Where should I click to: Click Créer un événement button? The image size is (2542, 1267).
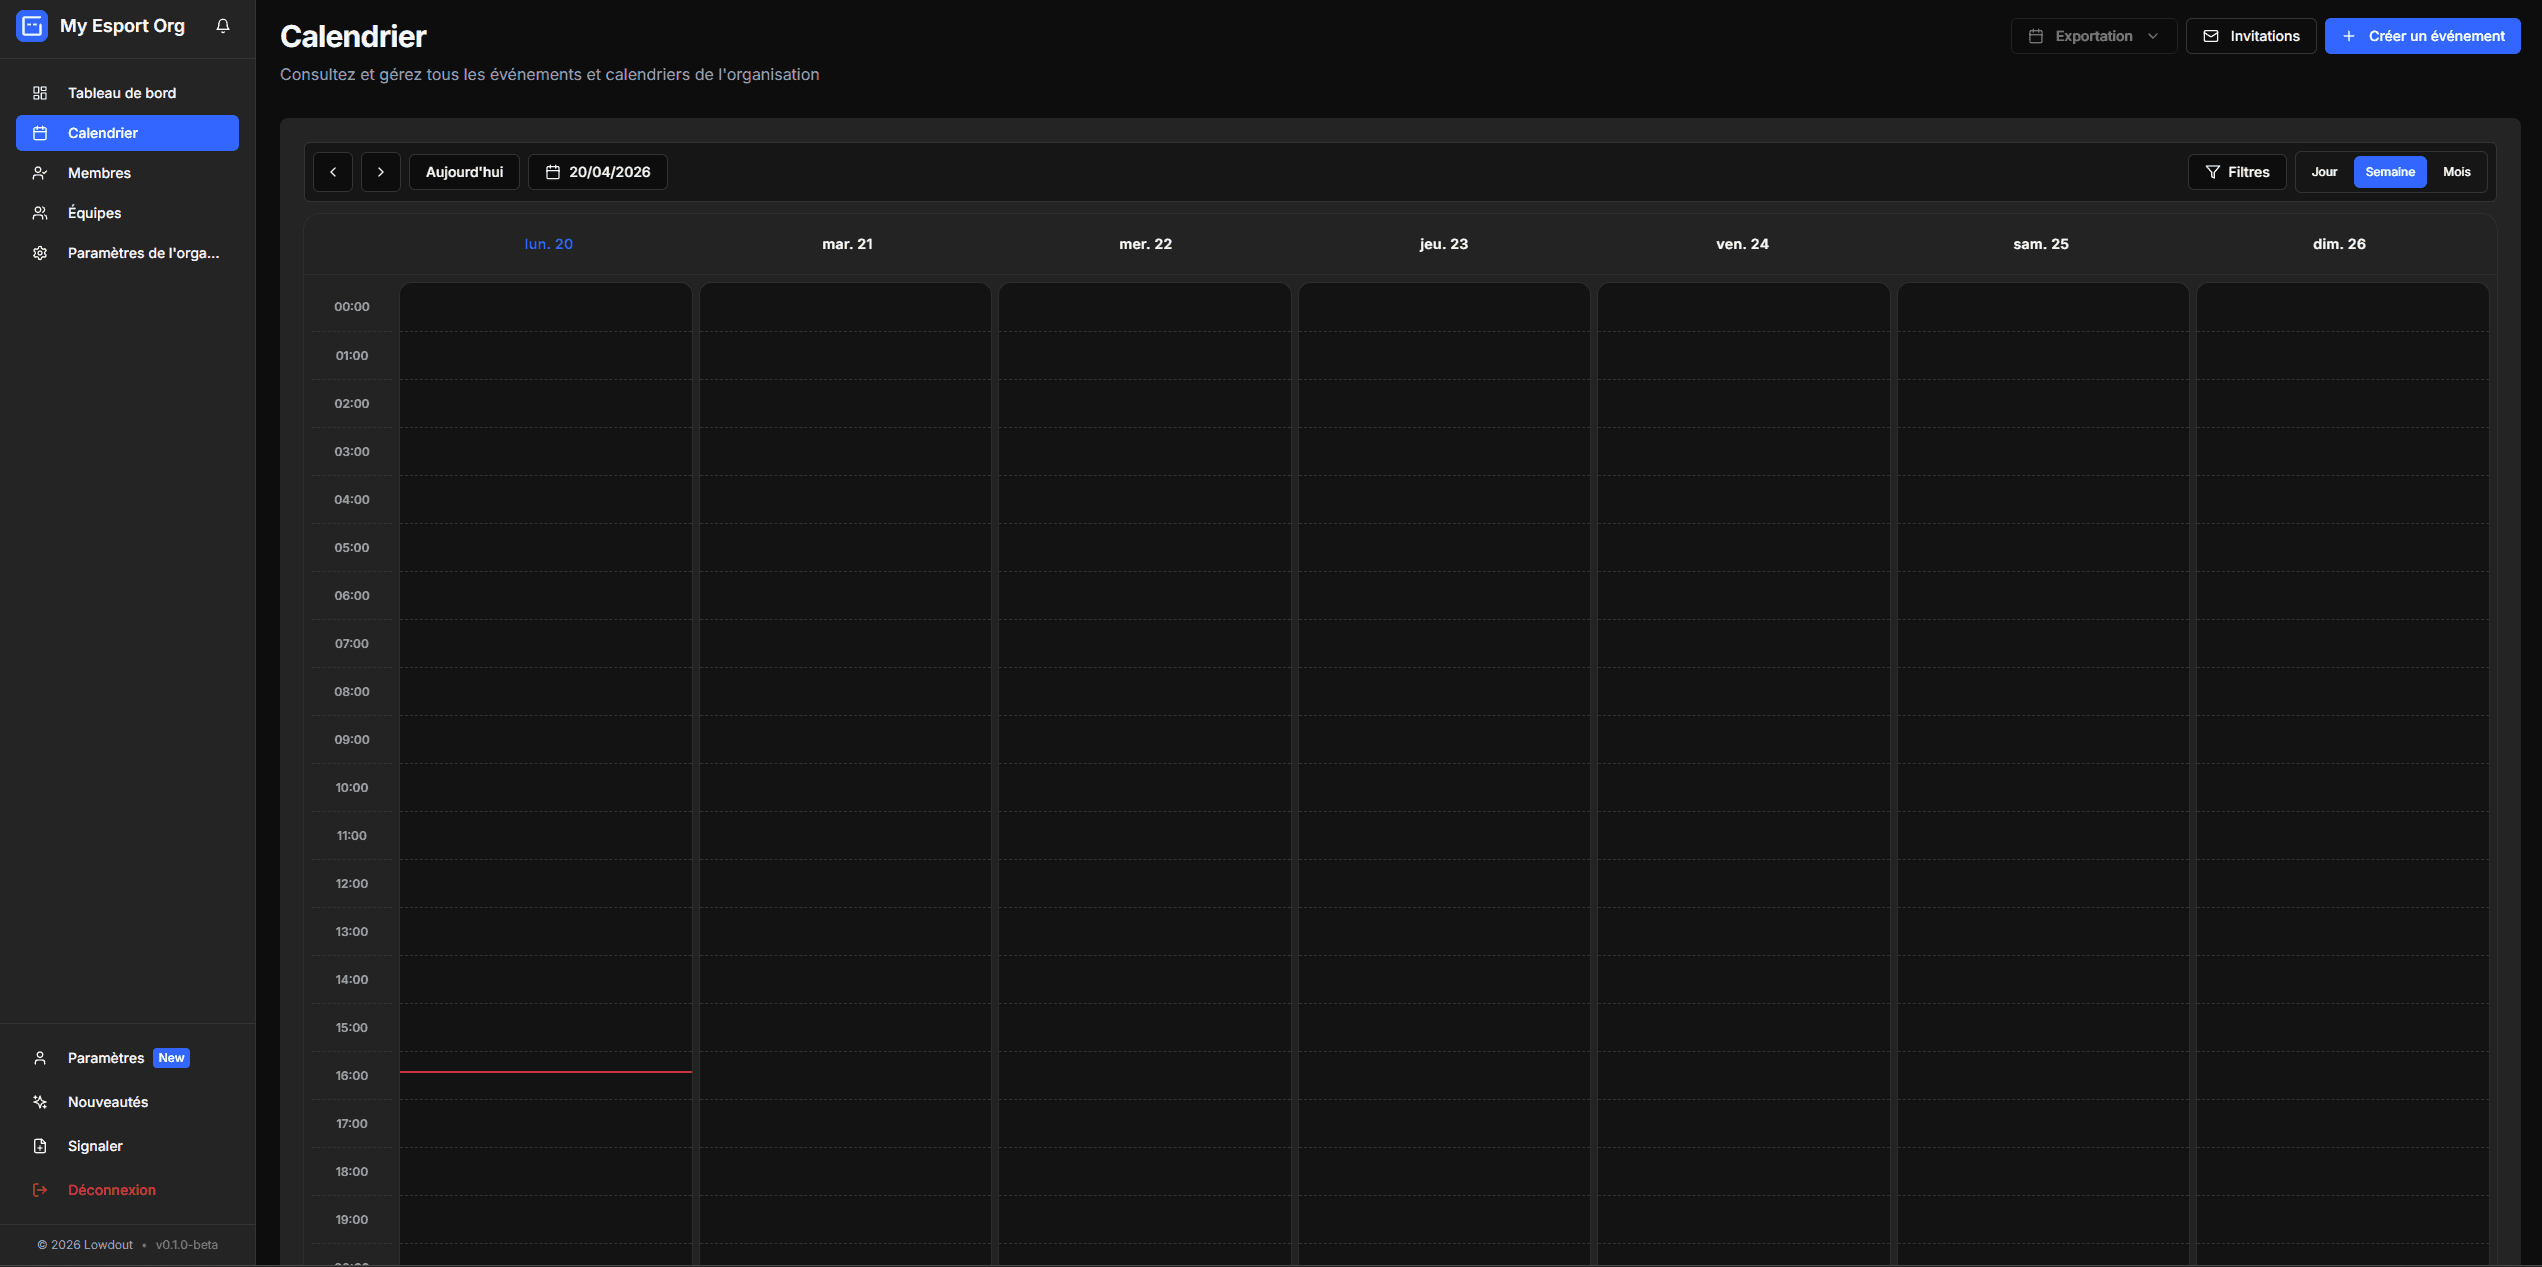[2422, 36]
